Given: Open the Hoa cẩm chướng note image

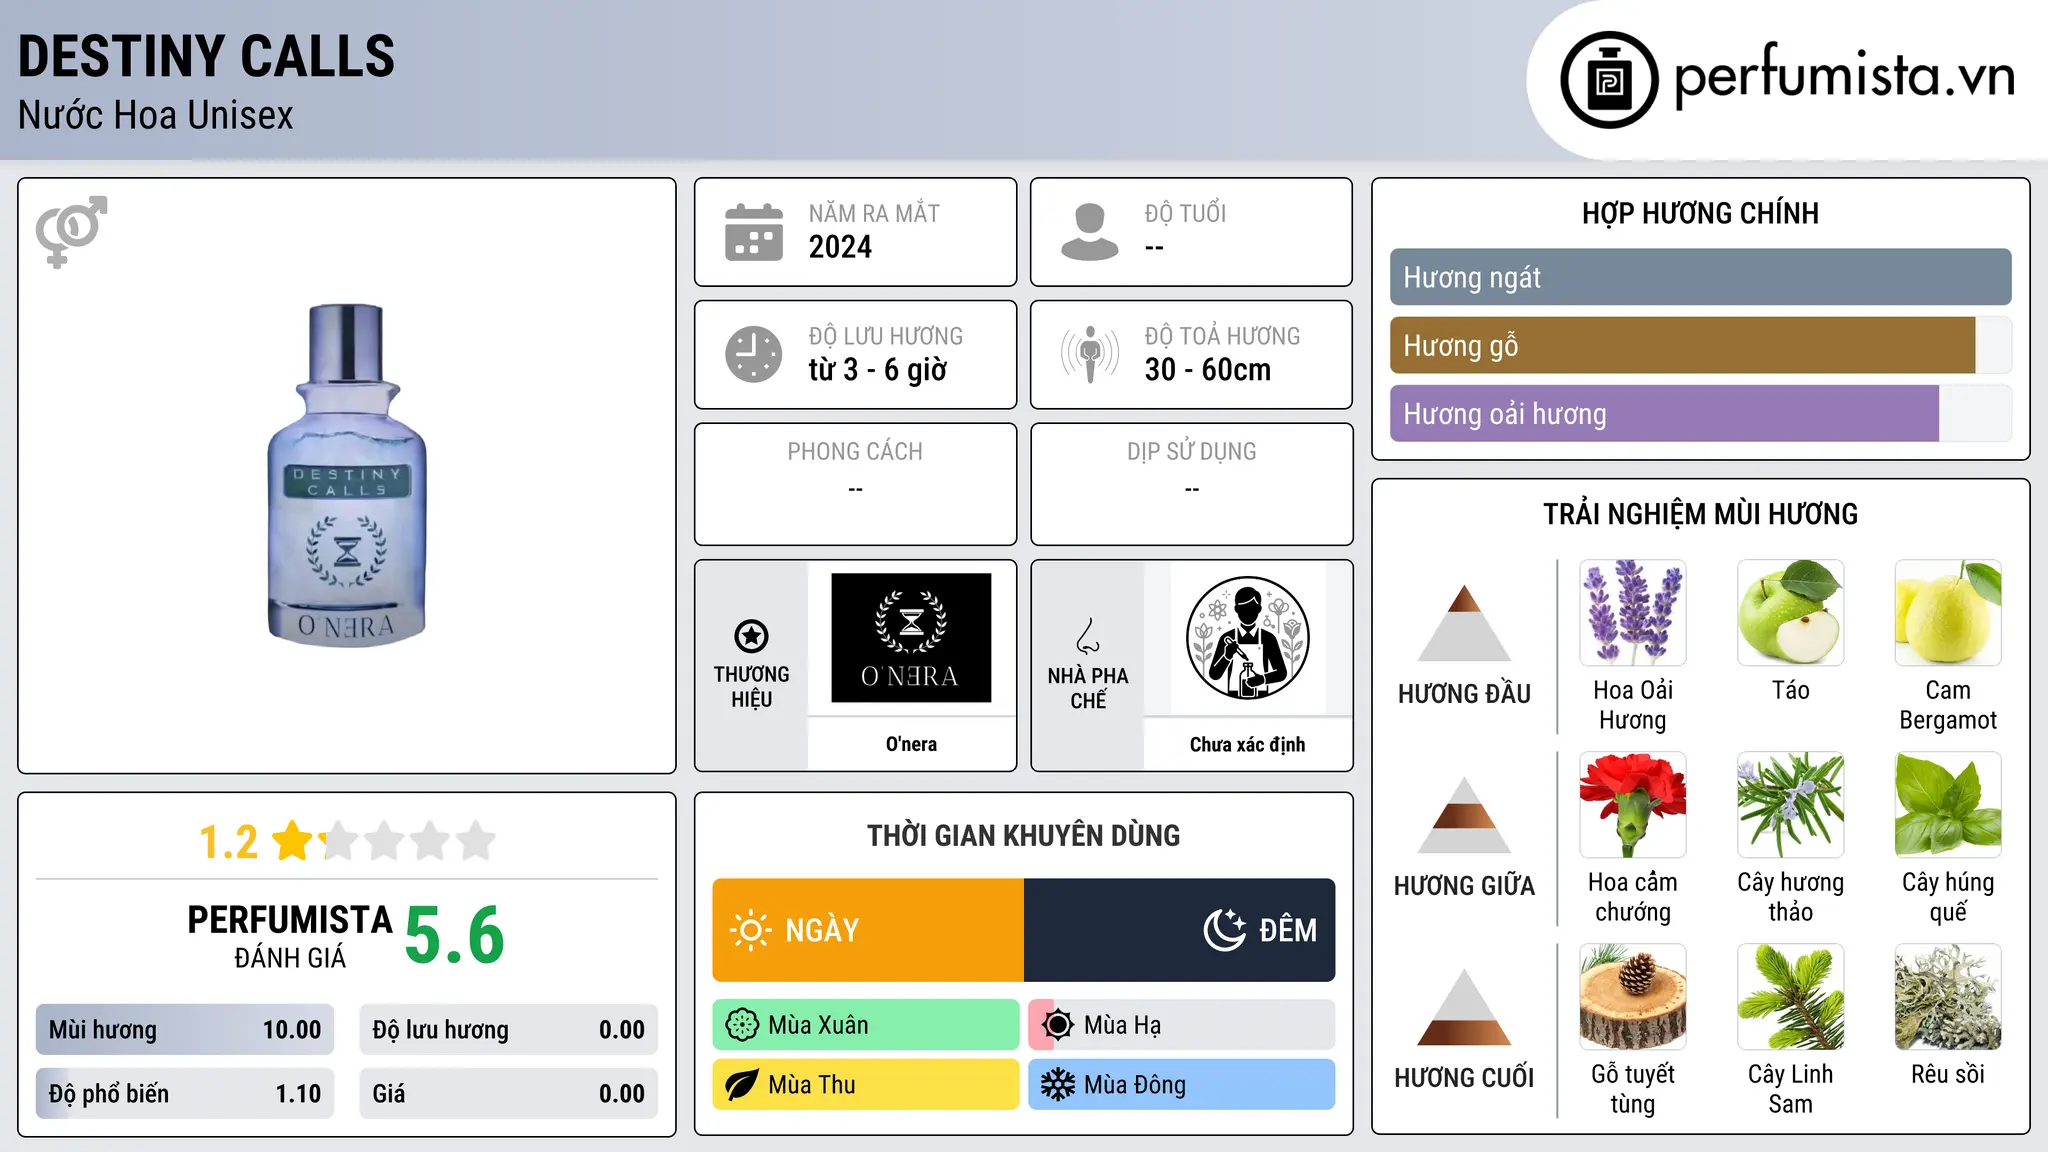Looking at the screenshot, I should click(x=1633, y=805).
